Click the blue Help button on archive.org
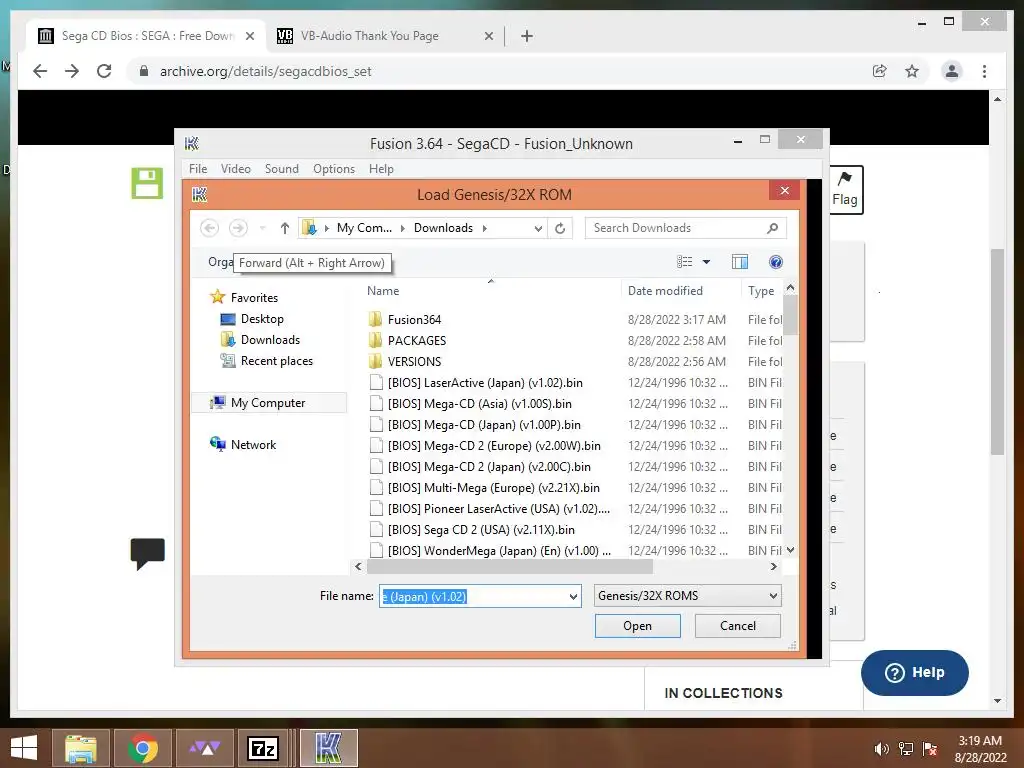Screen dimensions: 1024x768 (x=914, y=673)
